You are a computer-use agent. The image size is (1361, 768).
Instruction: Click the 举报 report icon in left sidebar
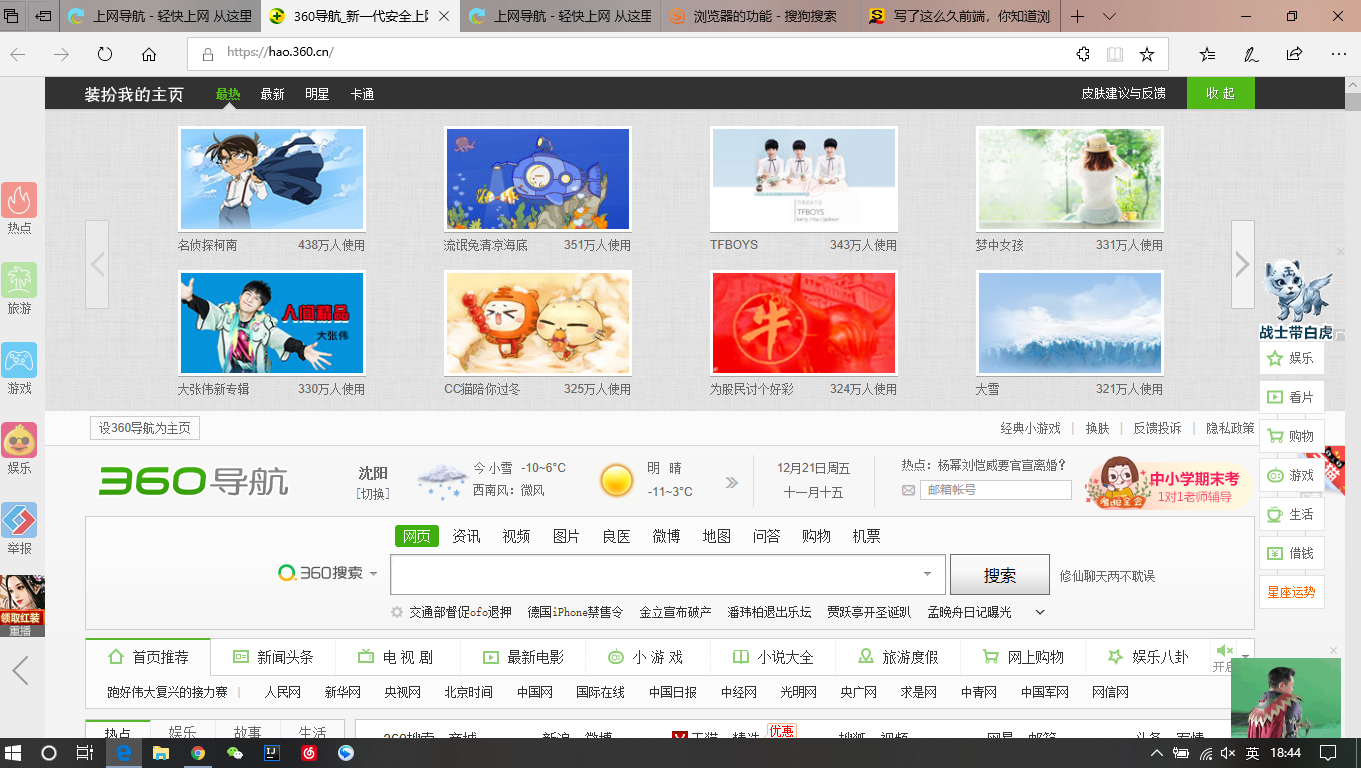(x=19, y=520)
